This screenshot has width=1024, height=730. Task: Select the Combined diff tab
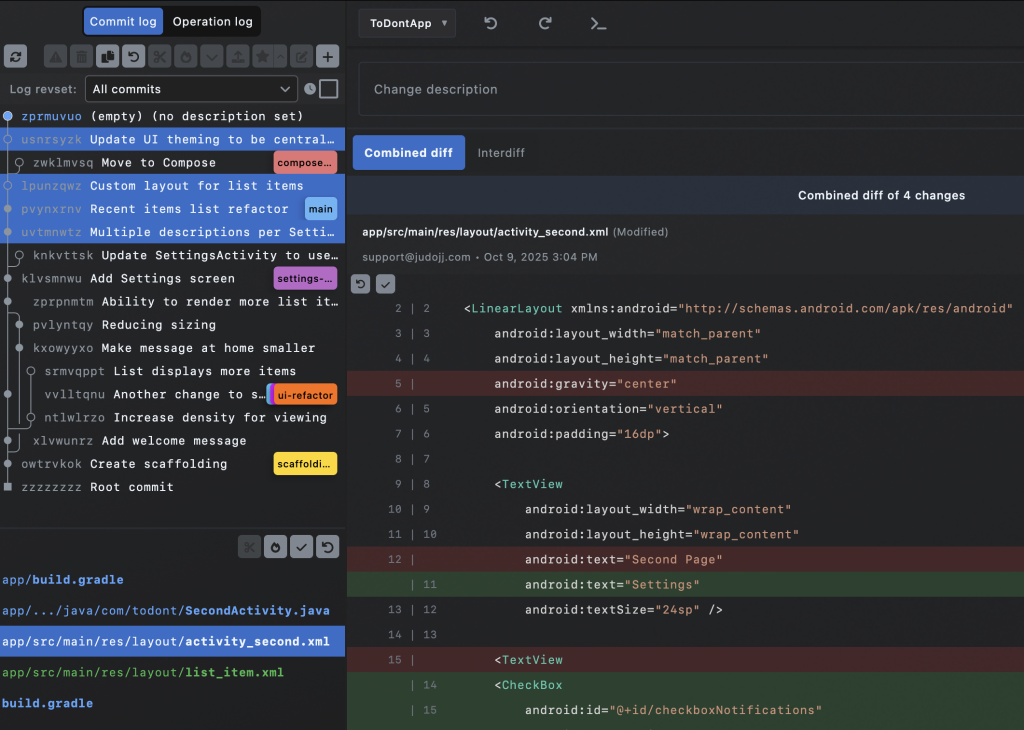(x=408, y=153)
